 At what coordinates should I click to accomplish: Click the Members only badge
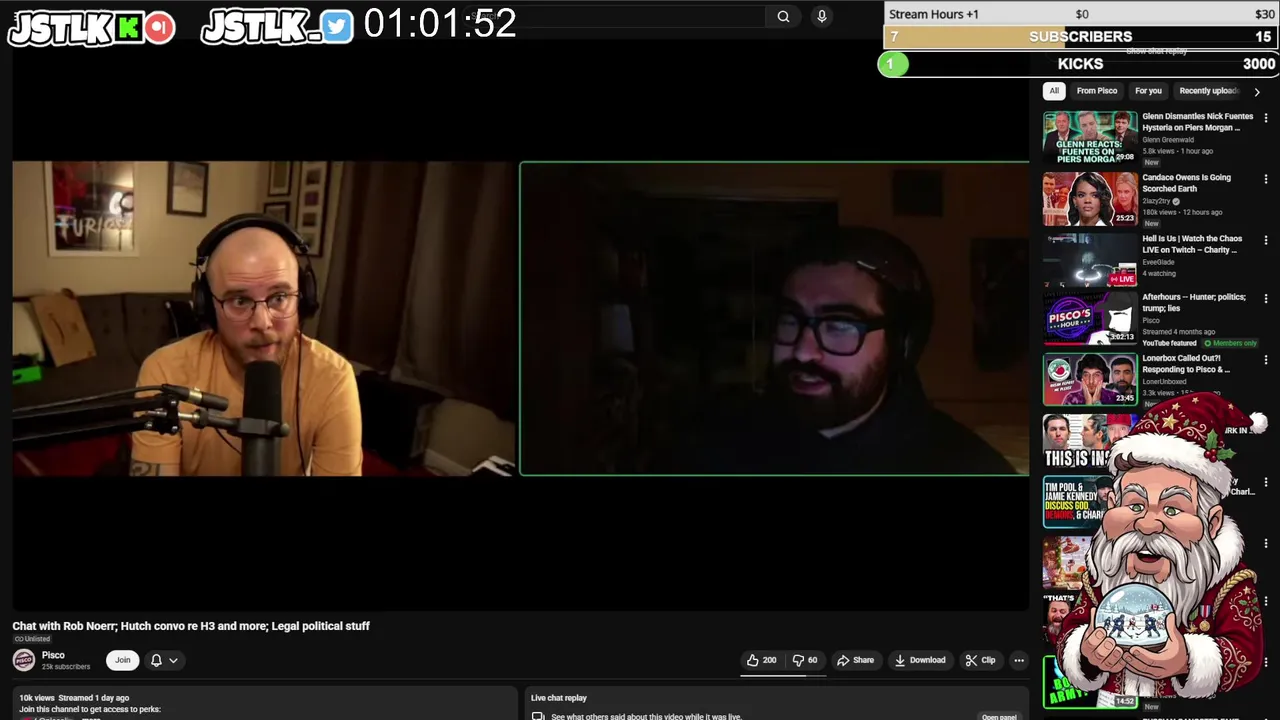click(x=1231, y=343)
